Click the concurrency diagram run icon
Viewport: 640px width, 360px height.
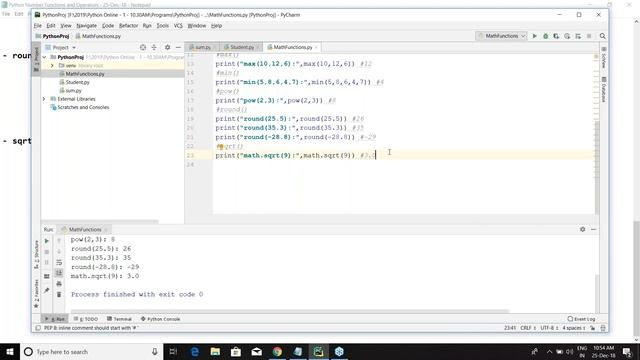click(578, 36)
